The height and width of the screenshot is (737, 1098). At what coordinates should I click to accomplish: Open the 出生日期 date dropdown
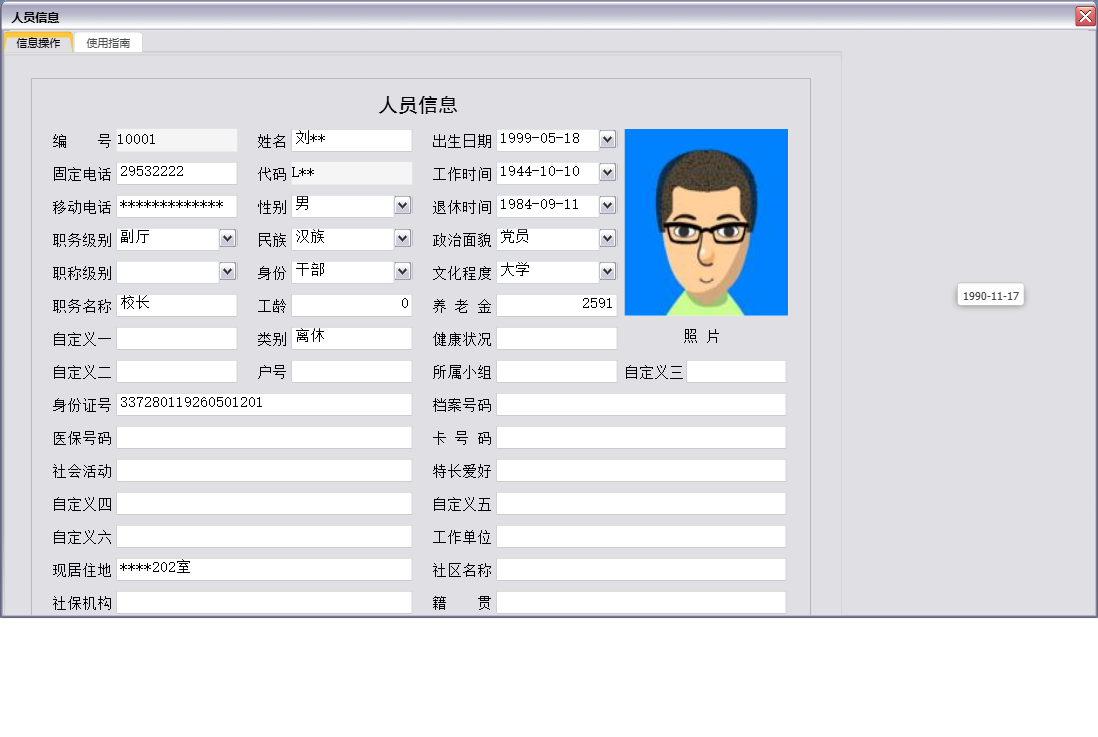[608, 139]
